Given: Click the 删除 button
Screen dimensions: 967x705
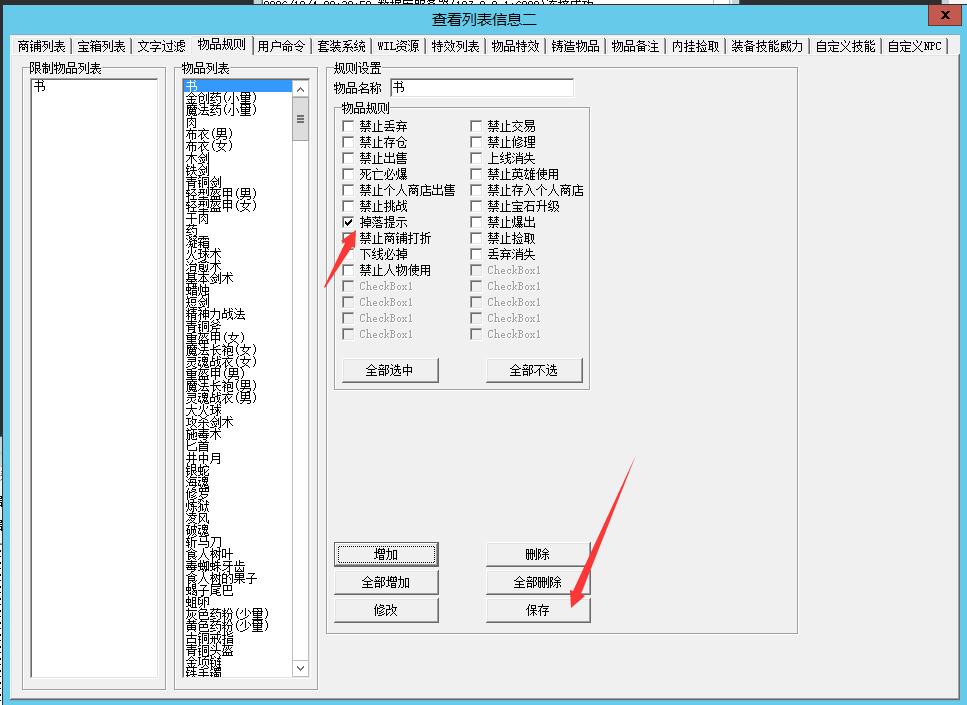Looking at the screenshot, I should point(538,554).
